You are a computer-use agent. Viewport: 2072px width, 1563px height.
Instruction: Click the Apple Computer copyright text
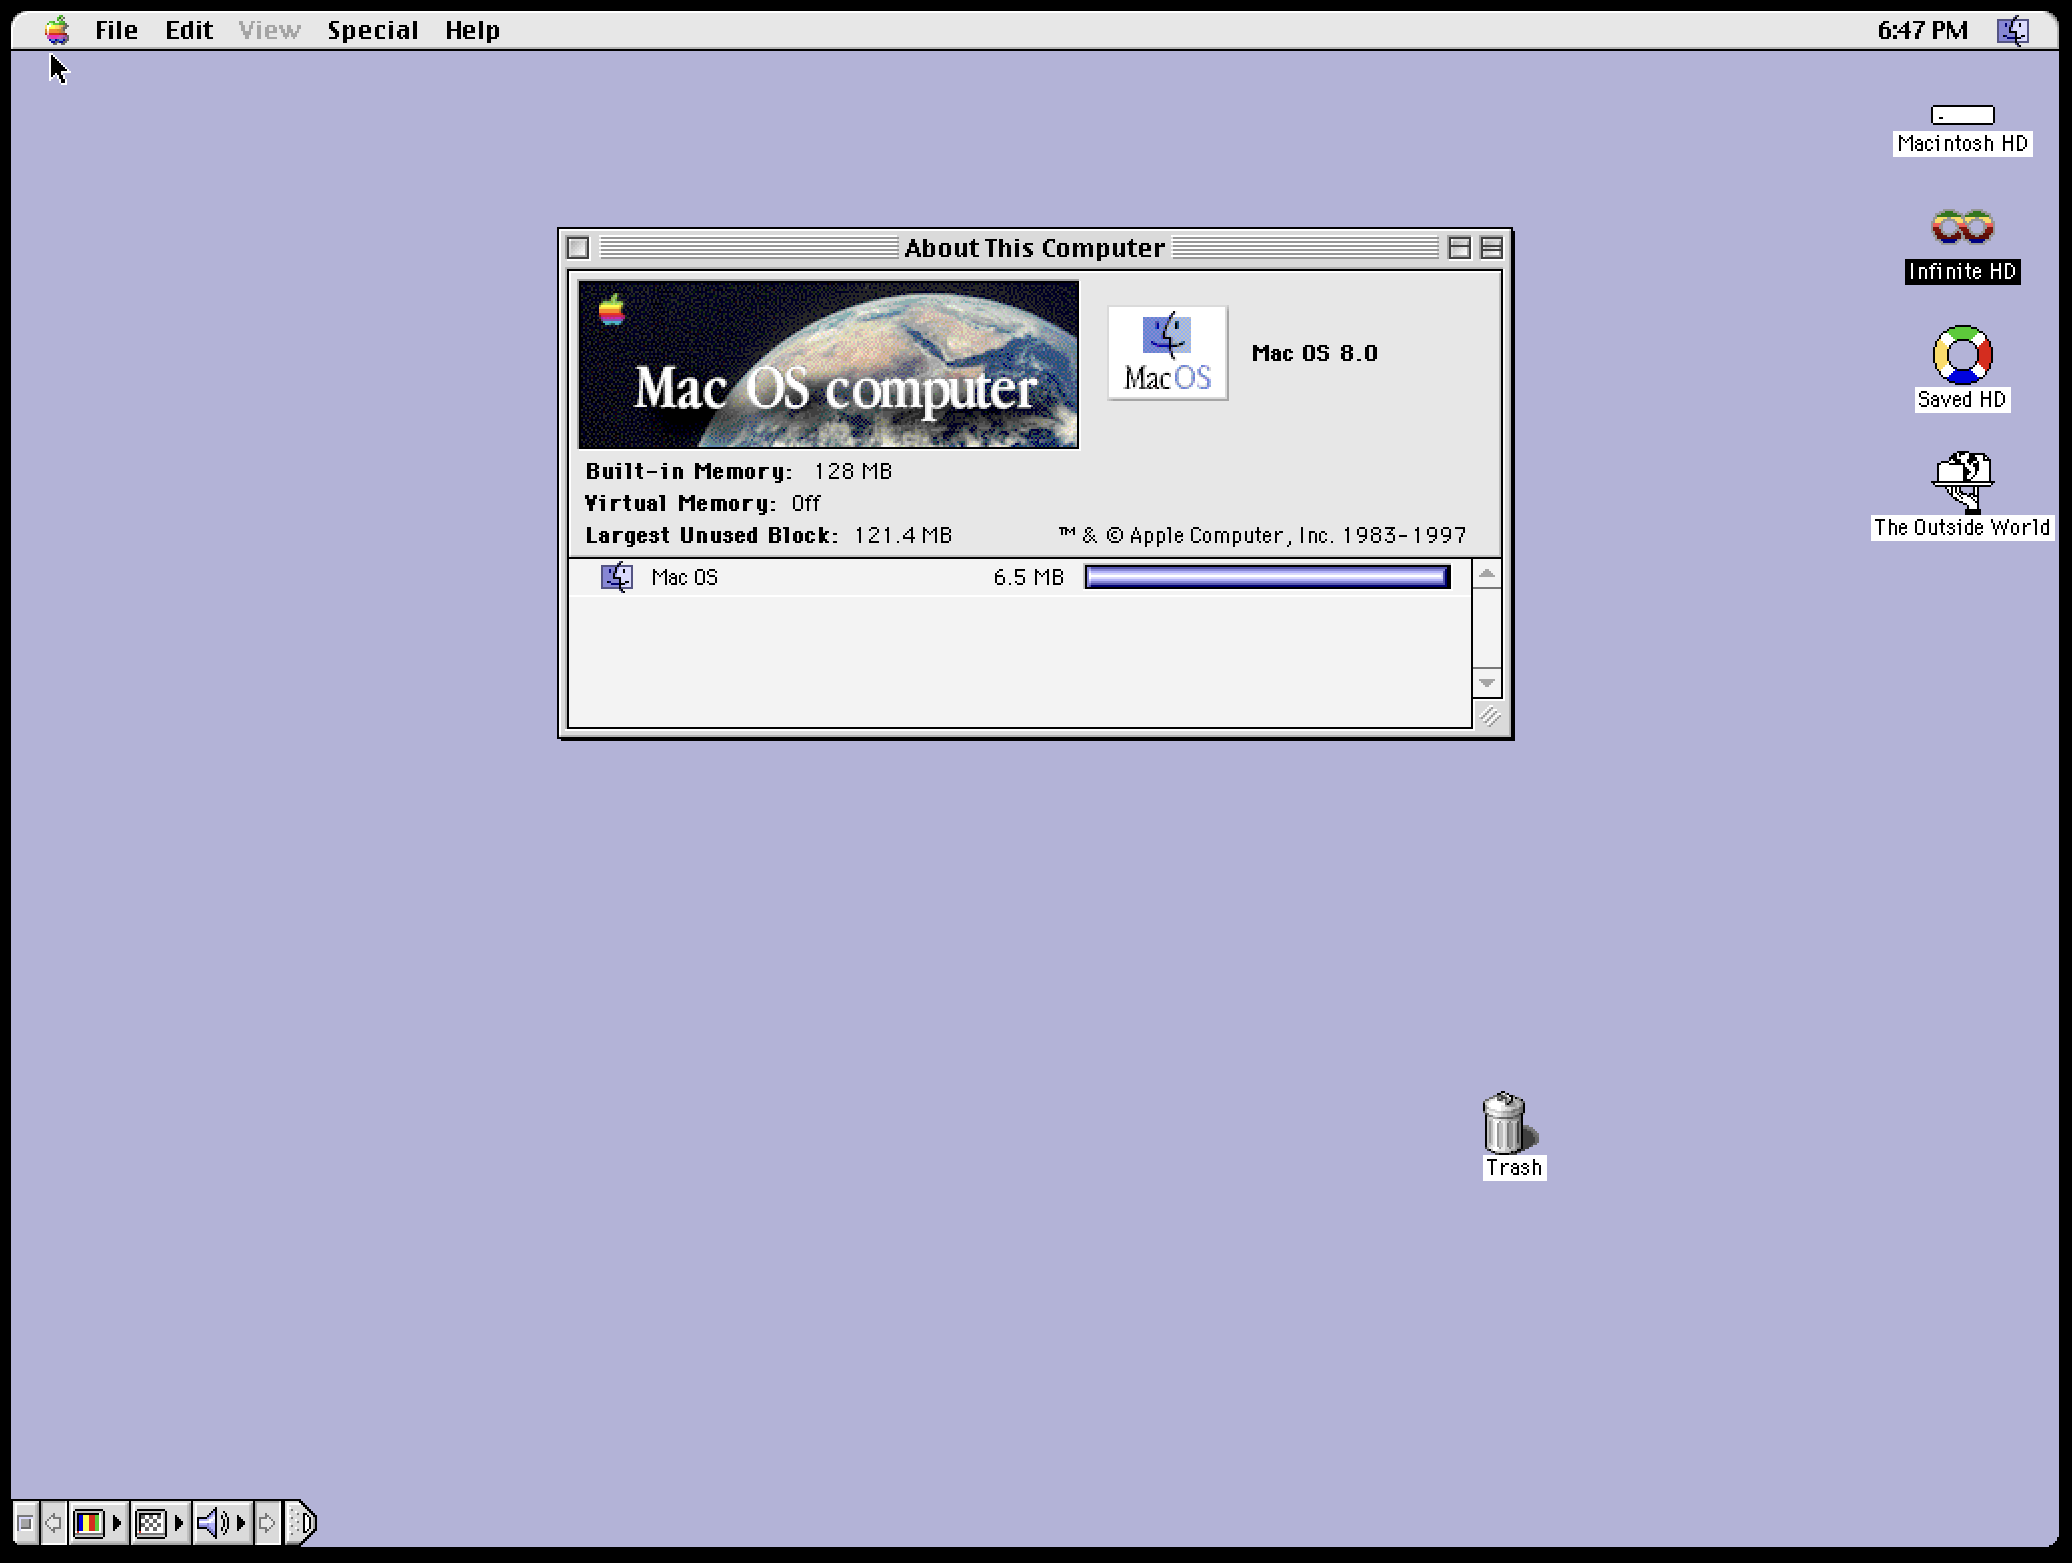click(1262, 535)
